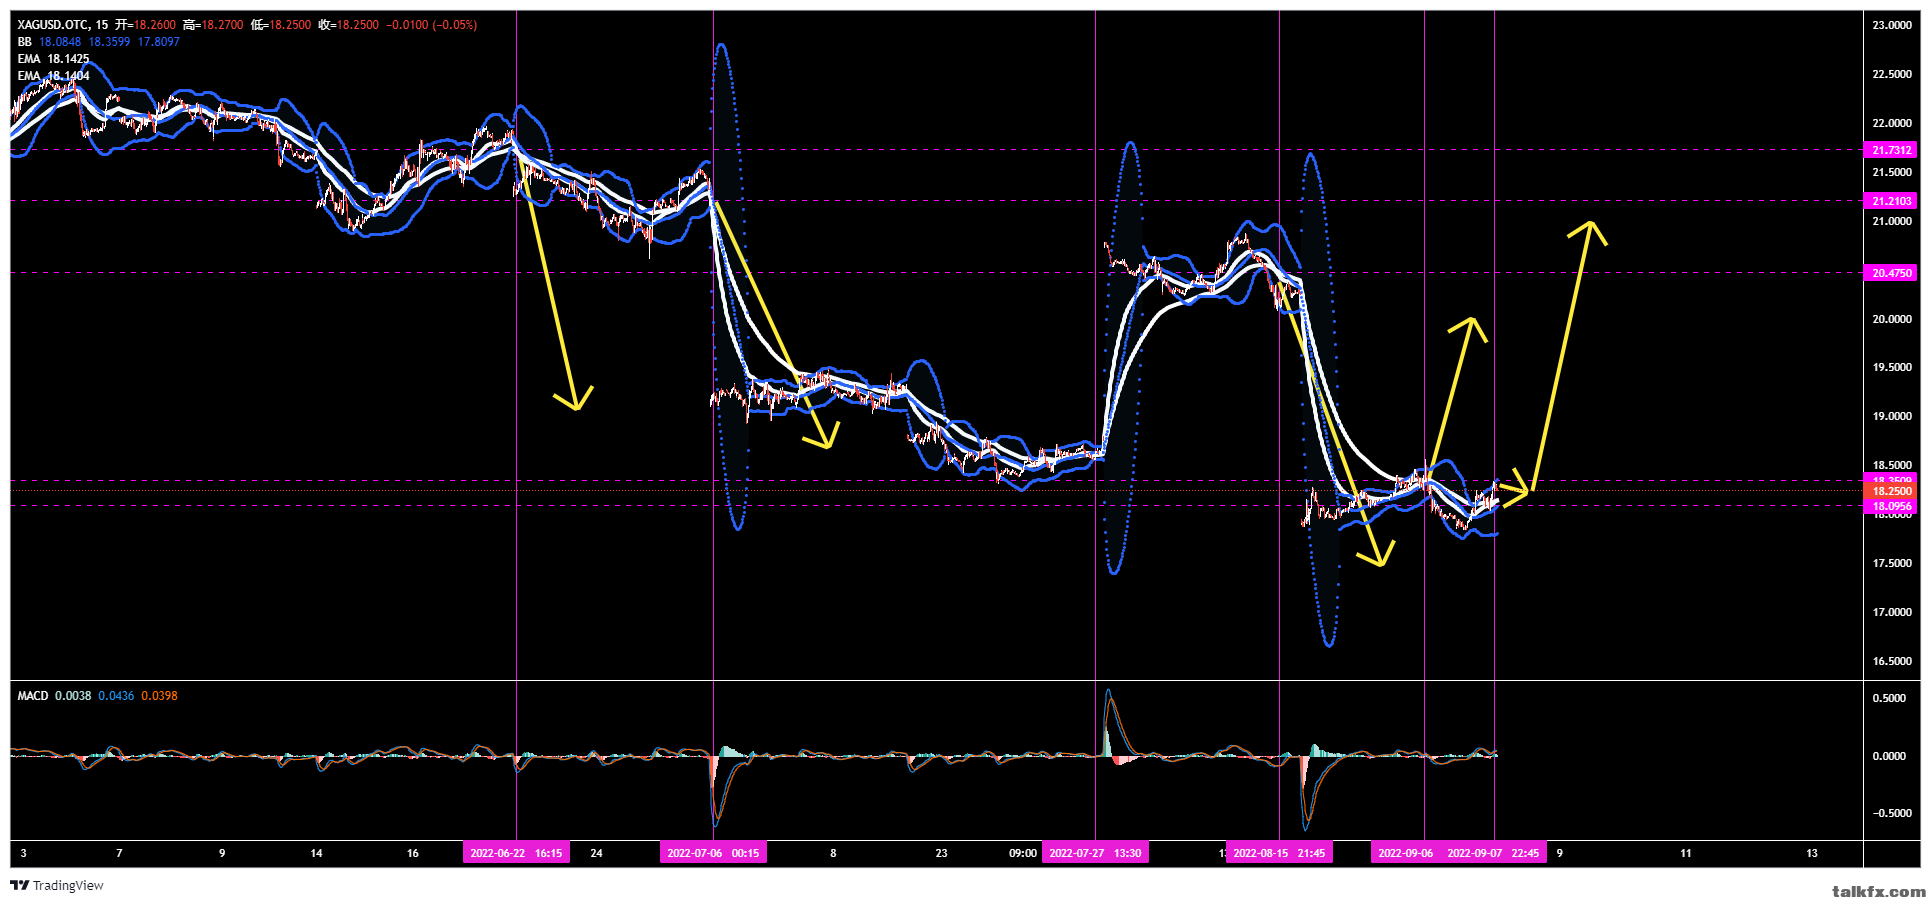1931x903 pixels.
Task: Click 16.5000 on the price axis
Action: tap(1891, 661)
